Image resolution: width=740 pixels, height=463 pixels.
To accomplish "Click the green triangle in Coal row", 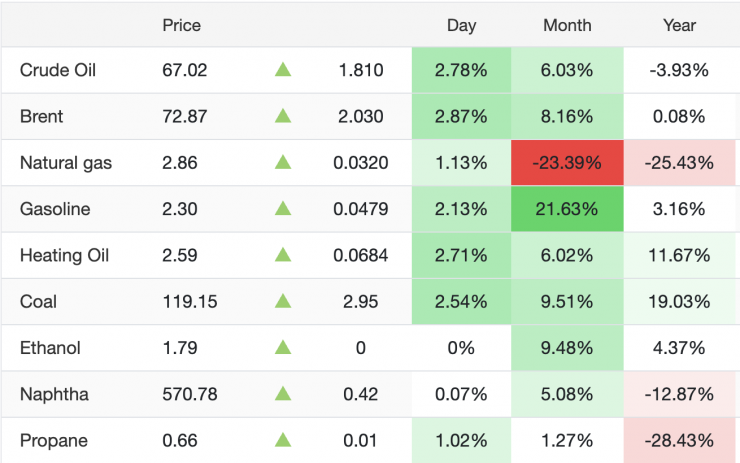I will pos(283,301).
